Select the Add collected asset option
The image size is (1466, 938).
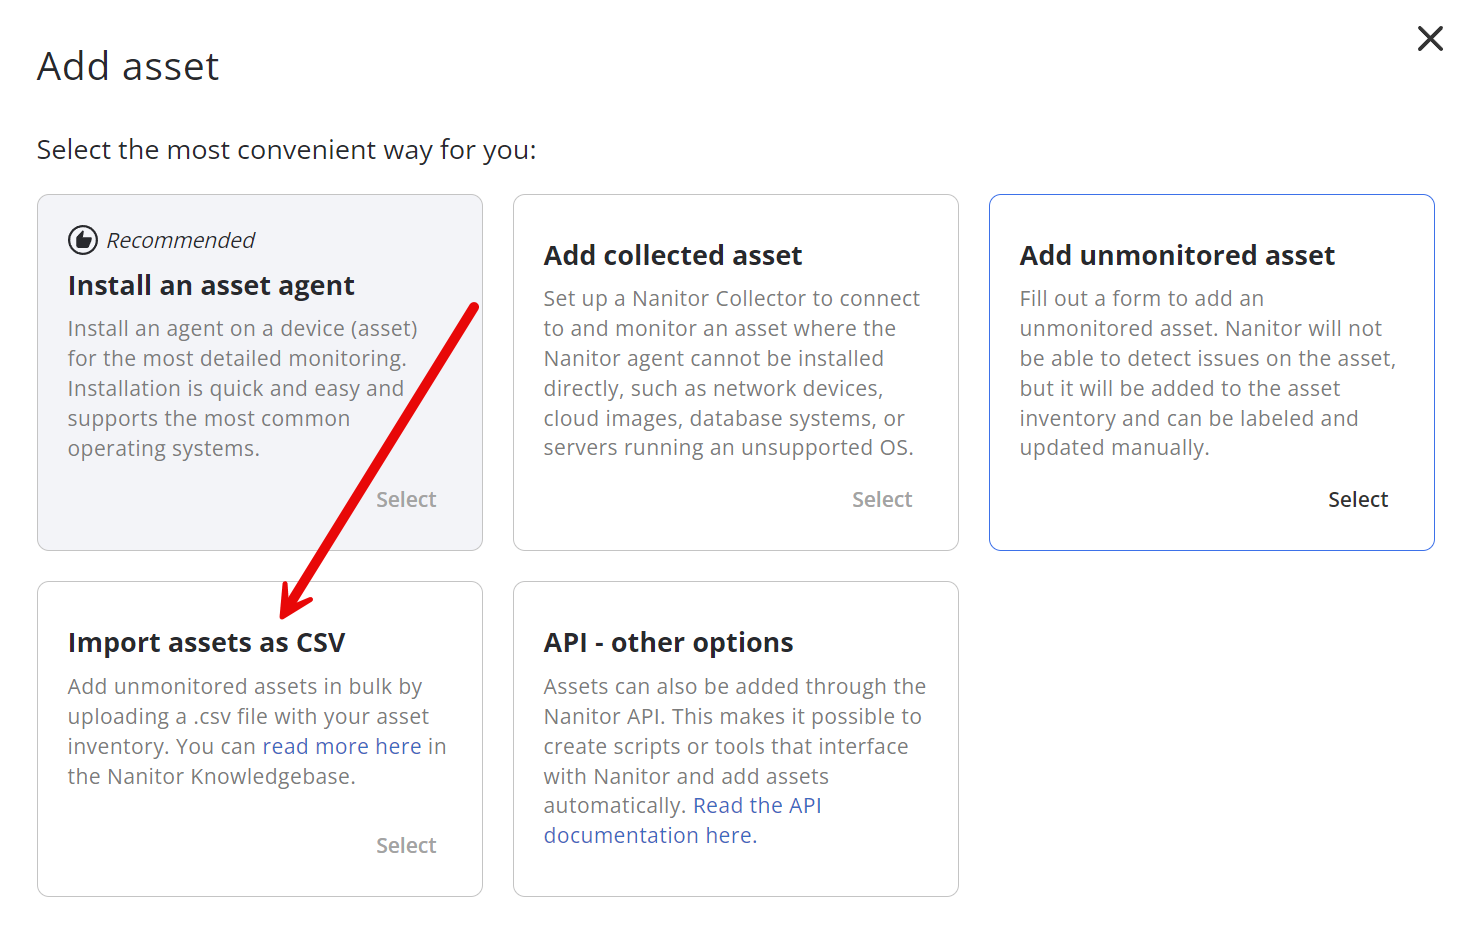pos(882,499)
